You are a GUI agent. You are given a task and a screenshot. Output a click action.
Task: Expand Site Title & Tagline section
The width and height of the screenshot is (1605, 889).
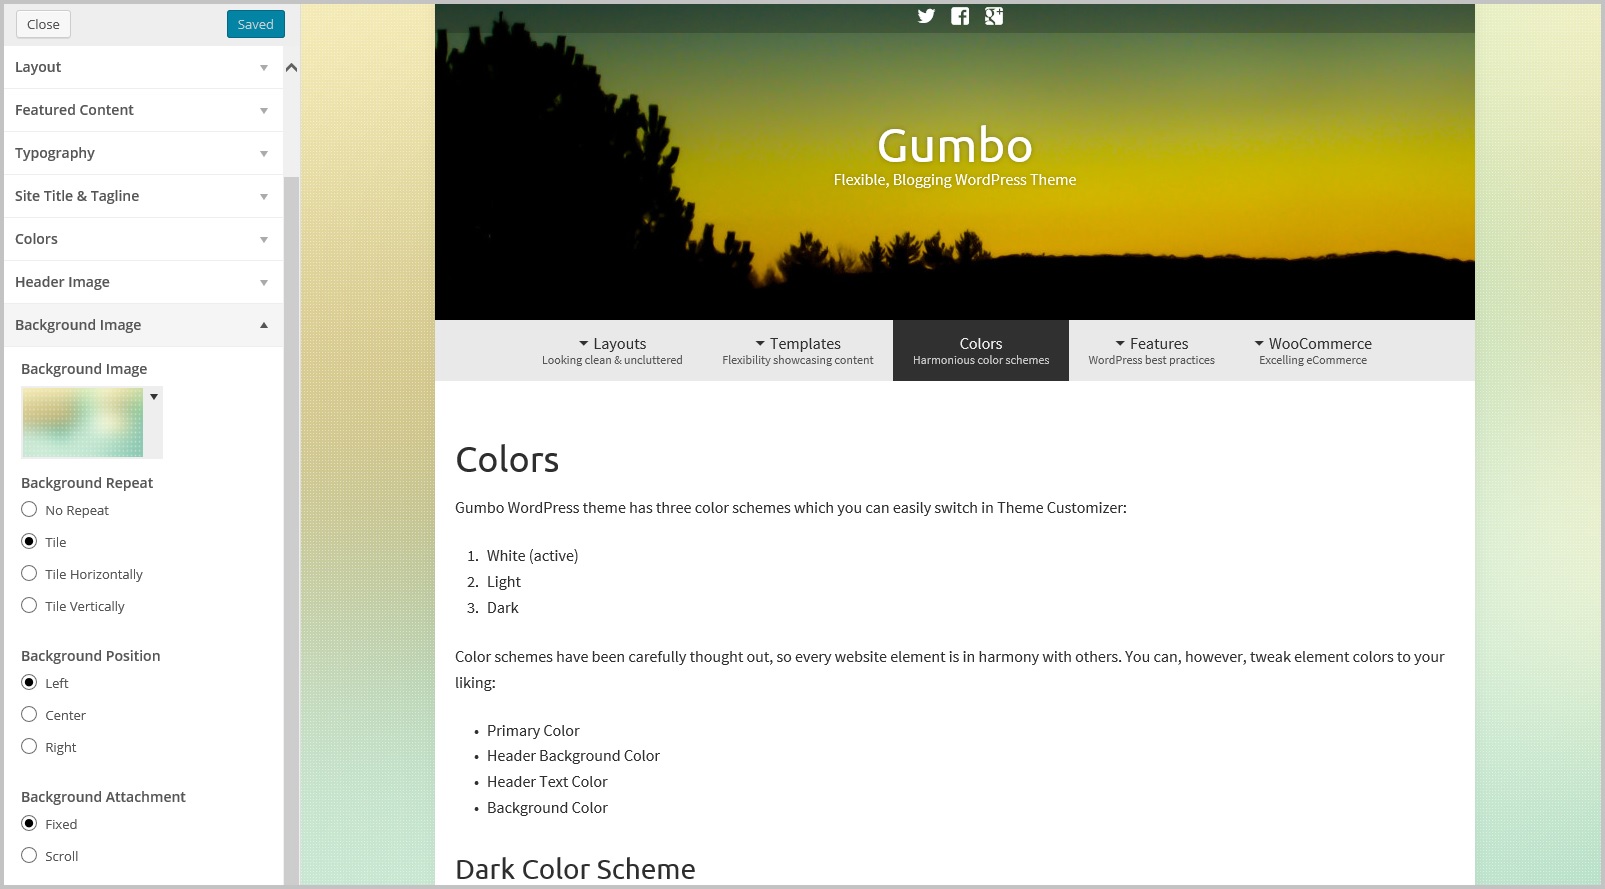point(143,196)
